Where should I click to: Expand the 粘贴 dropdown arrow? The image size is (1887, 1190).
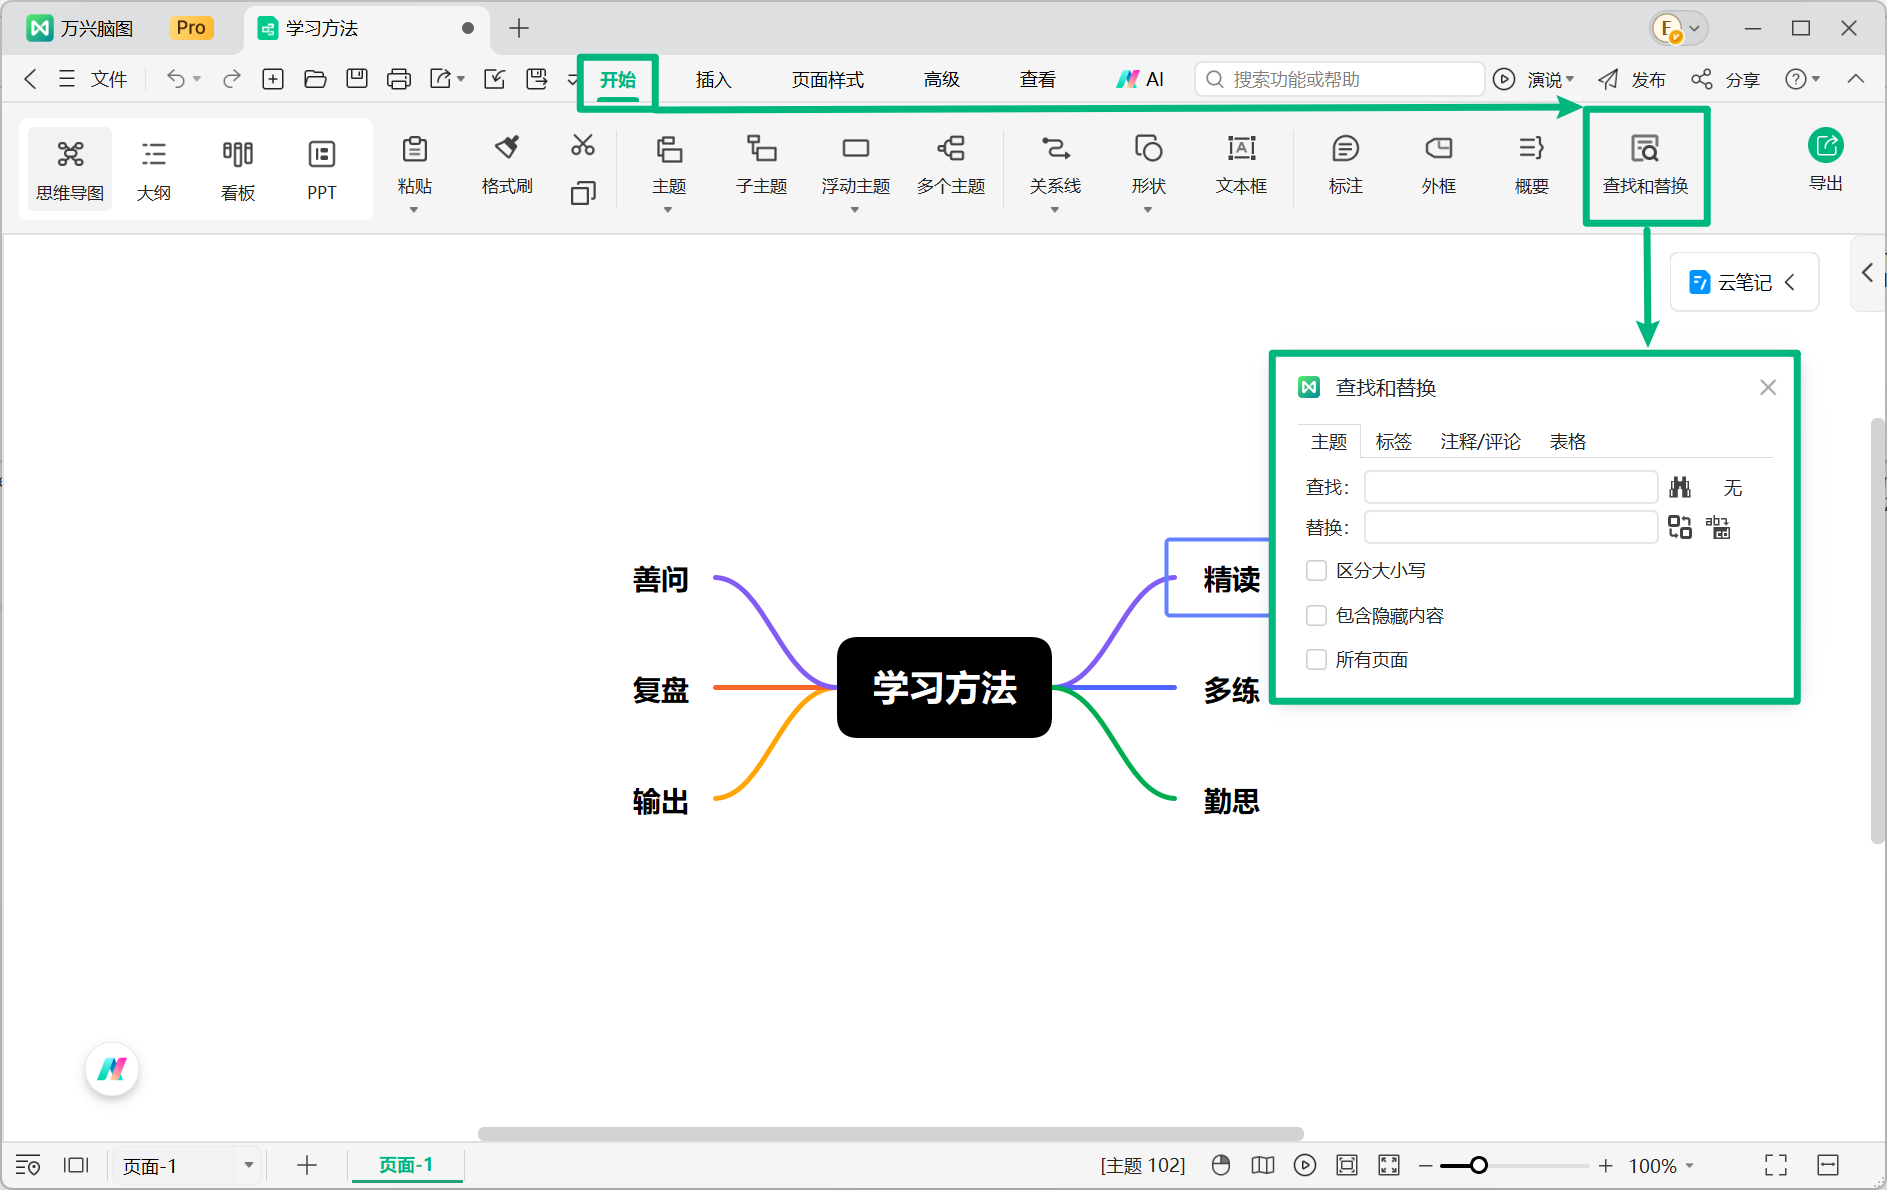click(x=414, y=210)
